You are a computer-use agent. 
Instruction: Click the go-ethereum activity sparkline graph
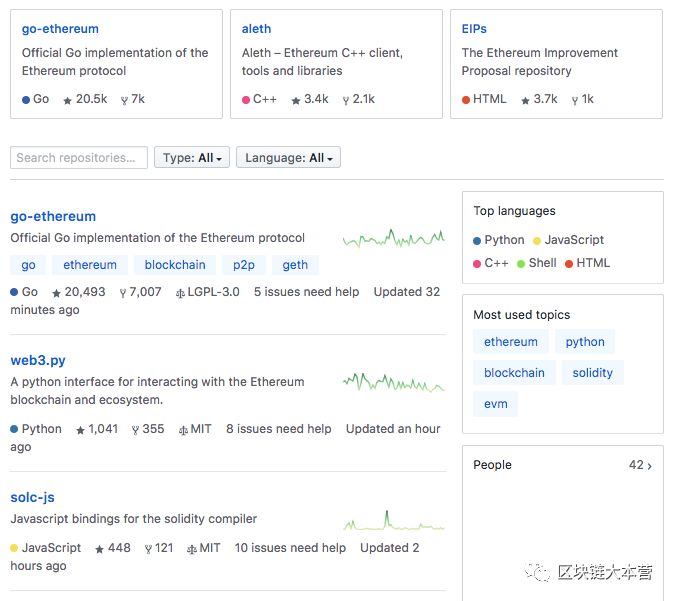click(x=393, y=239)
